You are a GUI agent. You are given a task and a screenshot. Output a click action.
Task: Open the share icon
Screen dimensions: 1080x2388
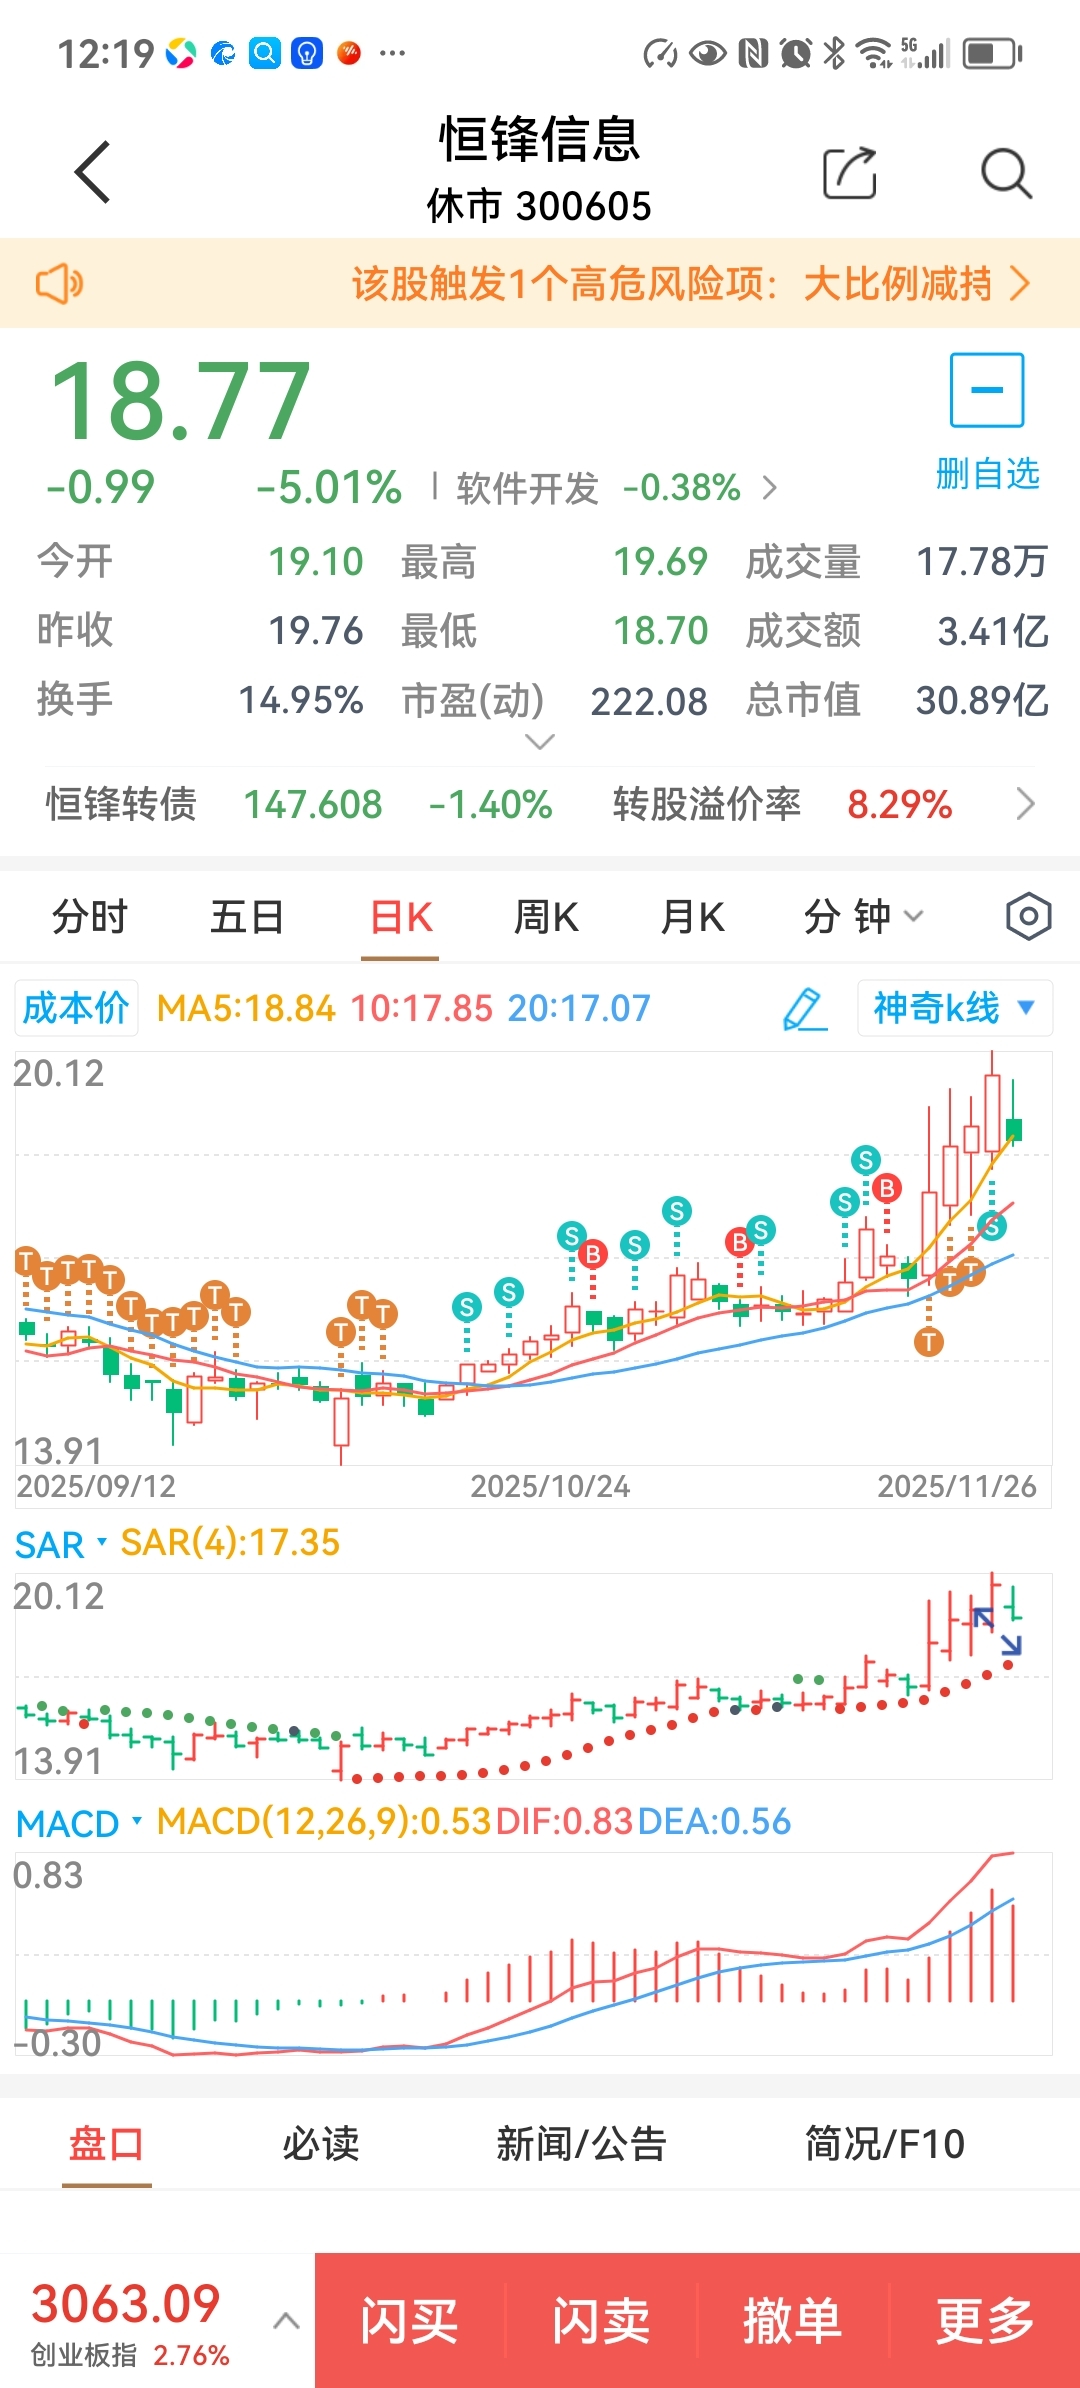click(x=849, y=173)
